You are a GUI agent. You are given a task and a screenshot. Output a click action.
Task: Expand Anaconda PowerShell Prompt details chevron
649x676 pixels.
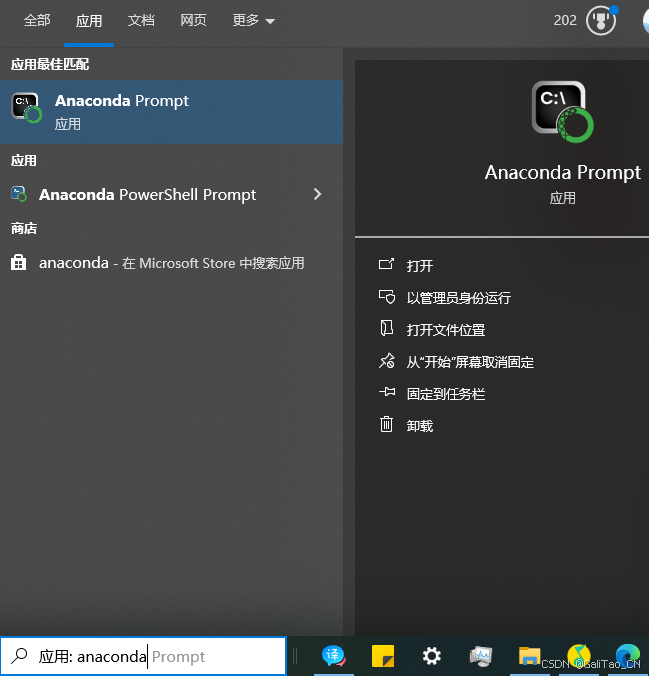pos(317,194)
